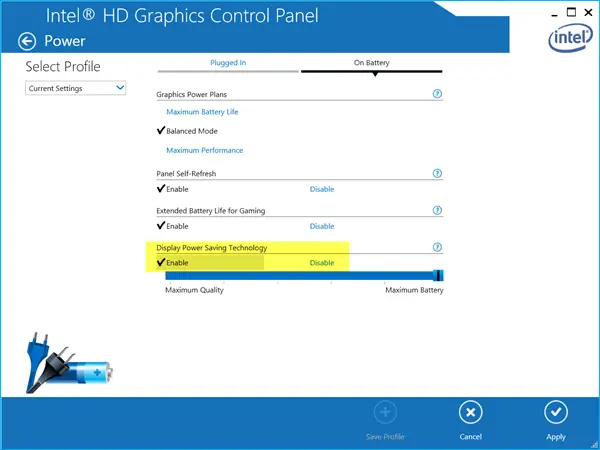This screenshot has height=450, width=600.
Task: Enable Panel Self-Refresh
Action: click(177, 189)
